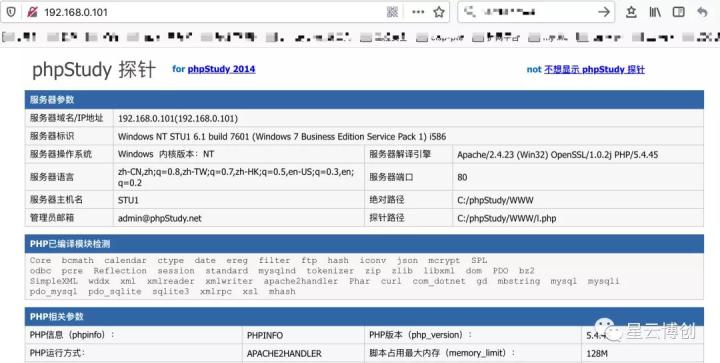Screen dimensions: 720x363
Task: Click the mcrypt module name
Action: (x=444, y=260)
